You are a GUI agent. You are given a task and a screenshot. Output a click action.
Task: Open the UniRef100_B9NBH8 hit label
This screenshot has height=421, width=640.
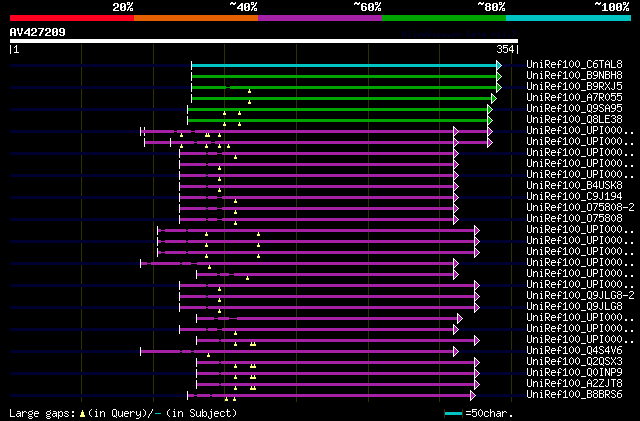[574, 75]
